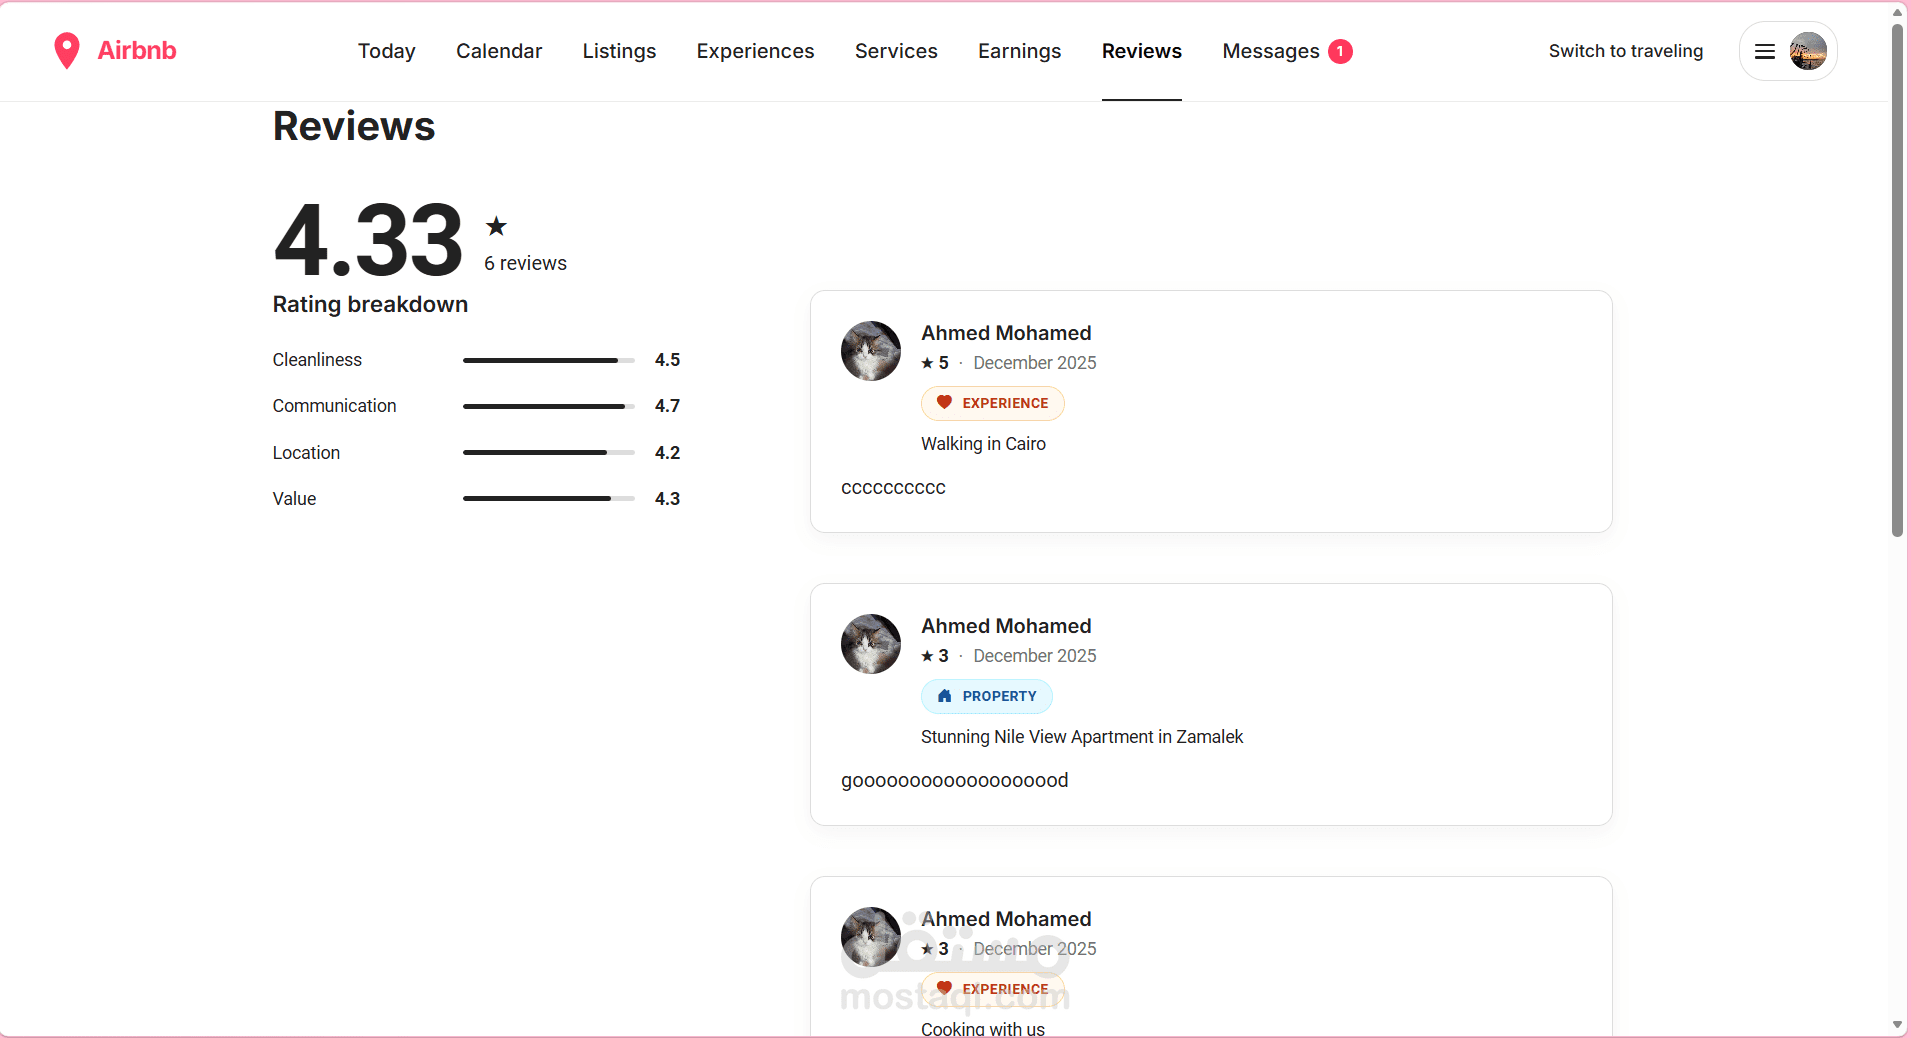The height and width of the screenshot is (1038, 1911).
Task: Click the Messages notification badge
Action: pyautogui.click(x=1340, y=51)
